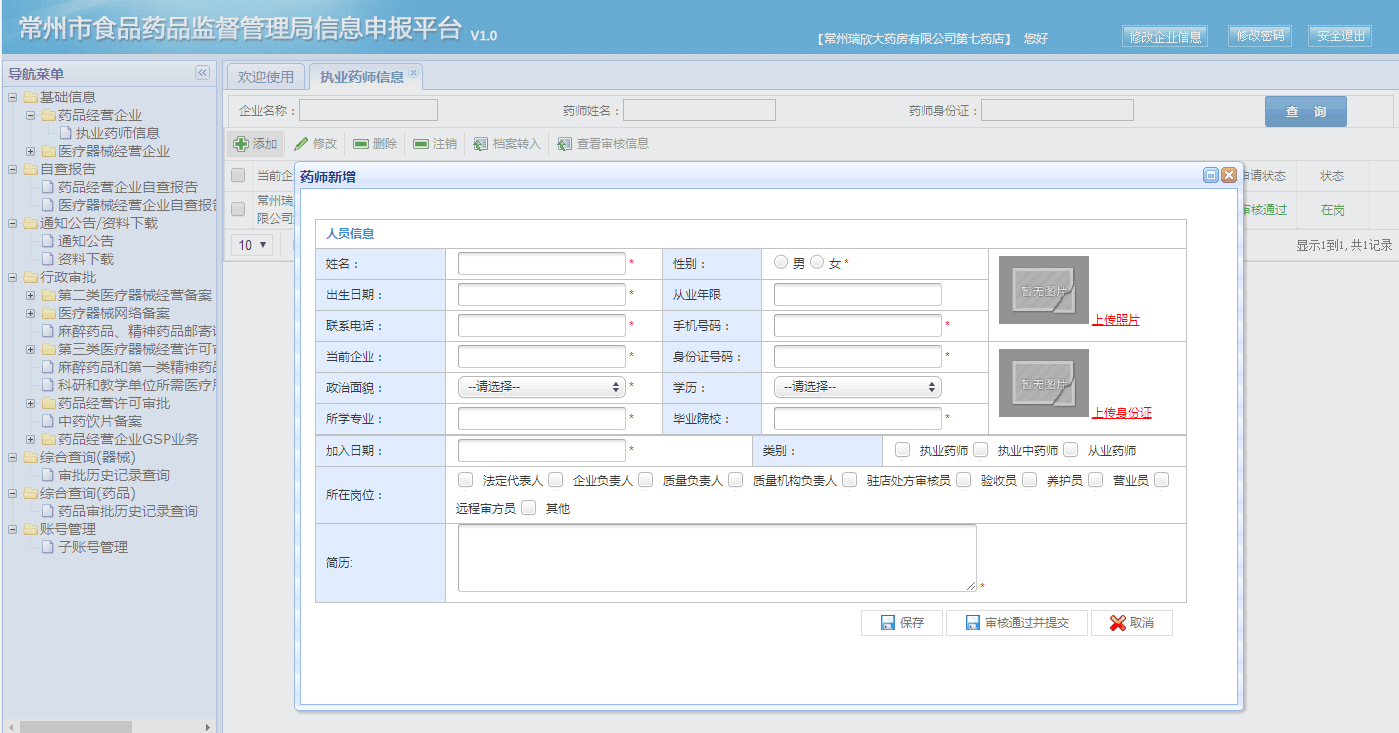Open the 政治面貌 dropdown
The width and height of the screenshot is (1399, 733).
coord(541,387)
